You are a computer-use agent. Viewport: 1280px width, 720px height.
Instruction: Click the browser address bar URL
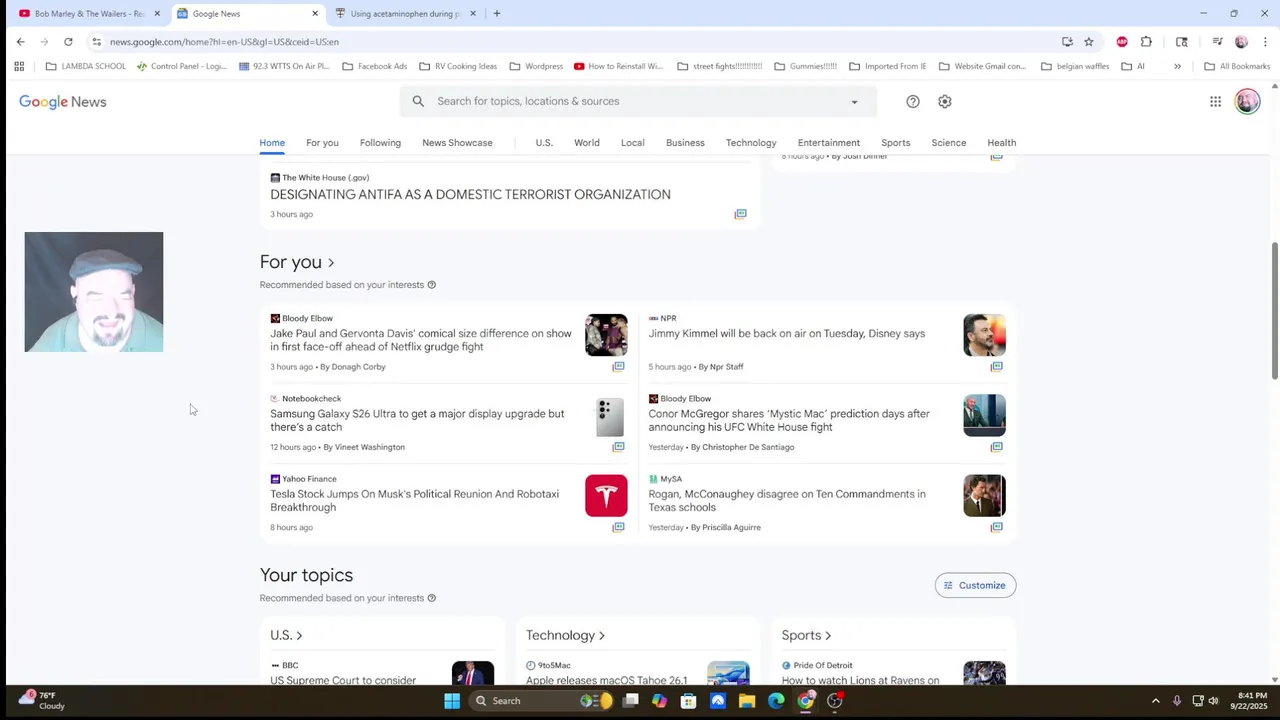pyautogui.click(x=224, y=42)
